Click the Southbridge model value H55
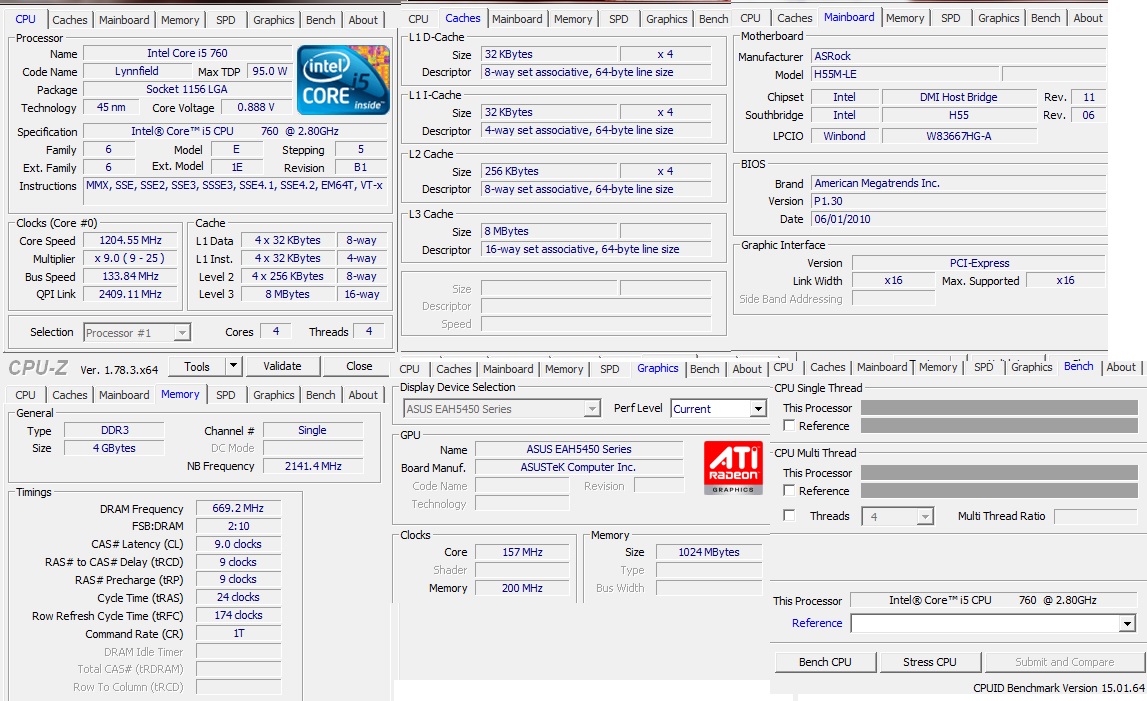This screenshot has width=1147, height=701. point(959,115)
